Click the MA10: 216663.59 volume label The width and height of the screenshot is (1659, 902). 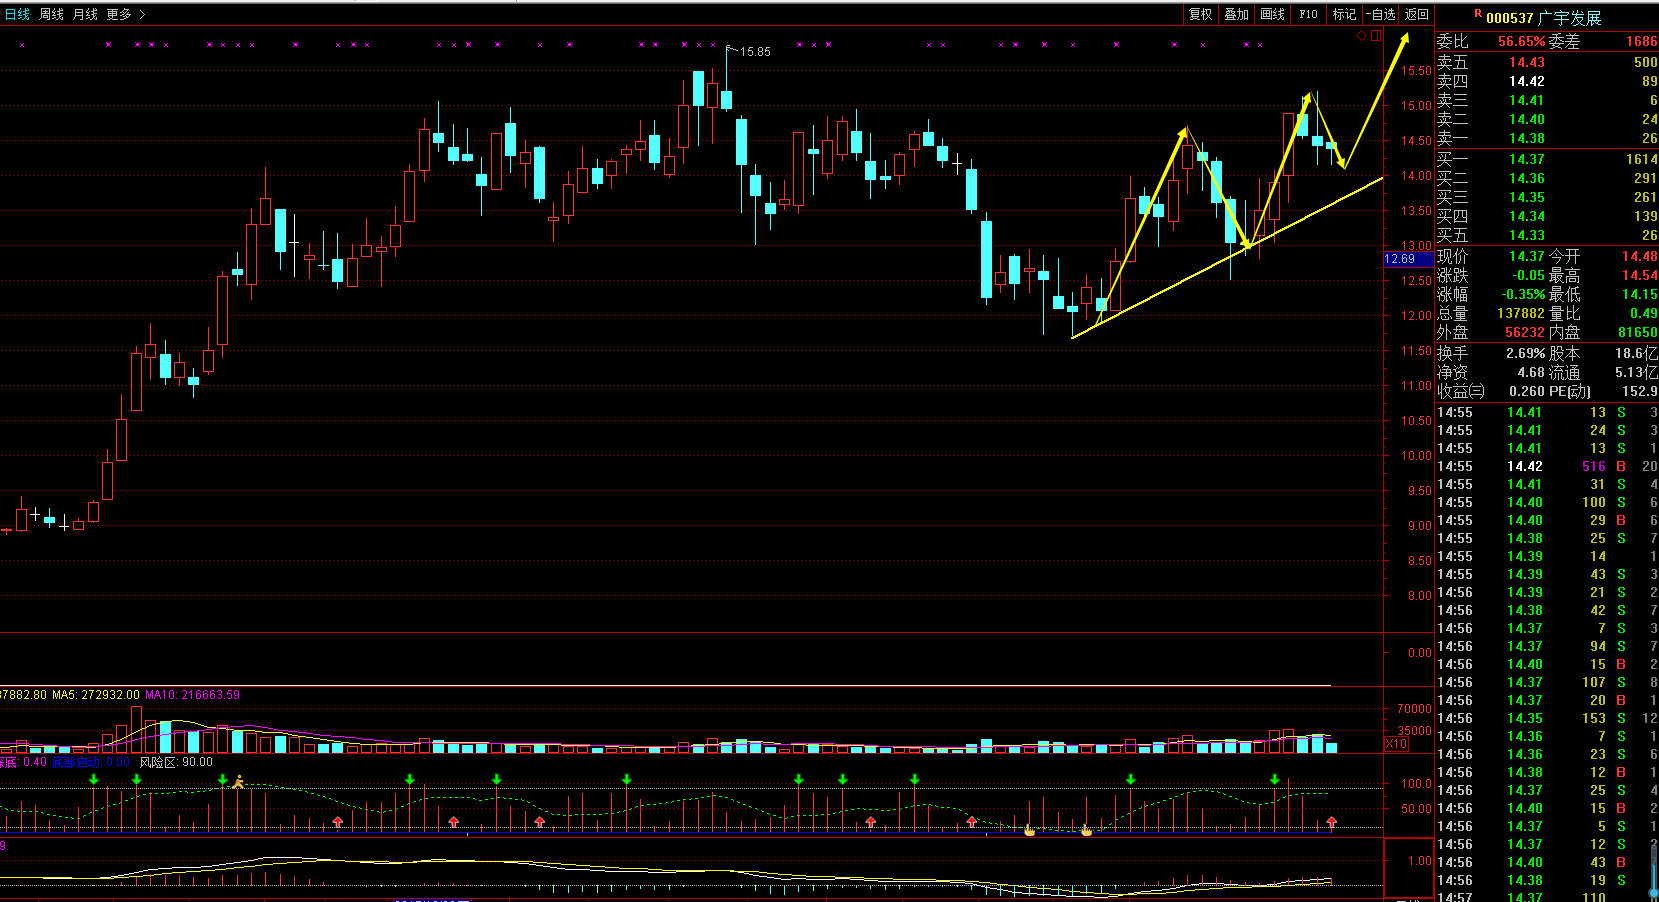193,695
